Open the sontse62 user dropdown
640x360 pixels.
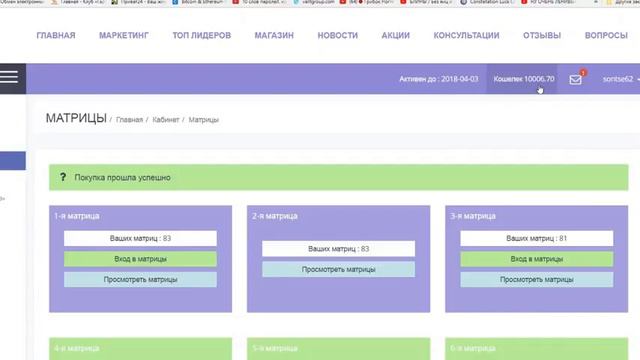pos(620,79)
